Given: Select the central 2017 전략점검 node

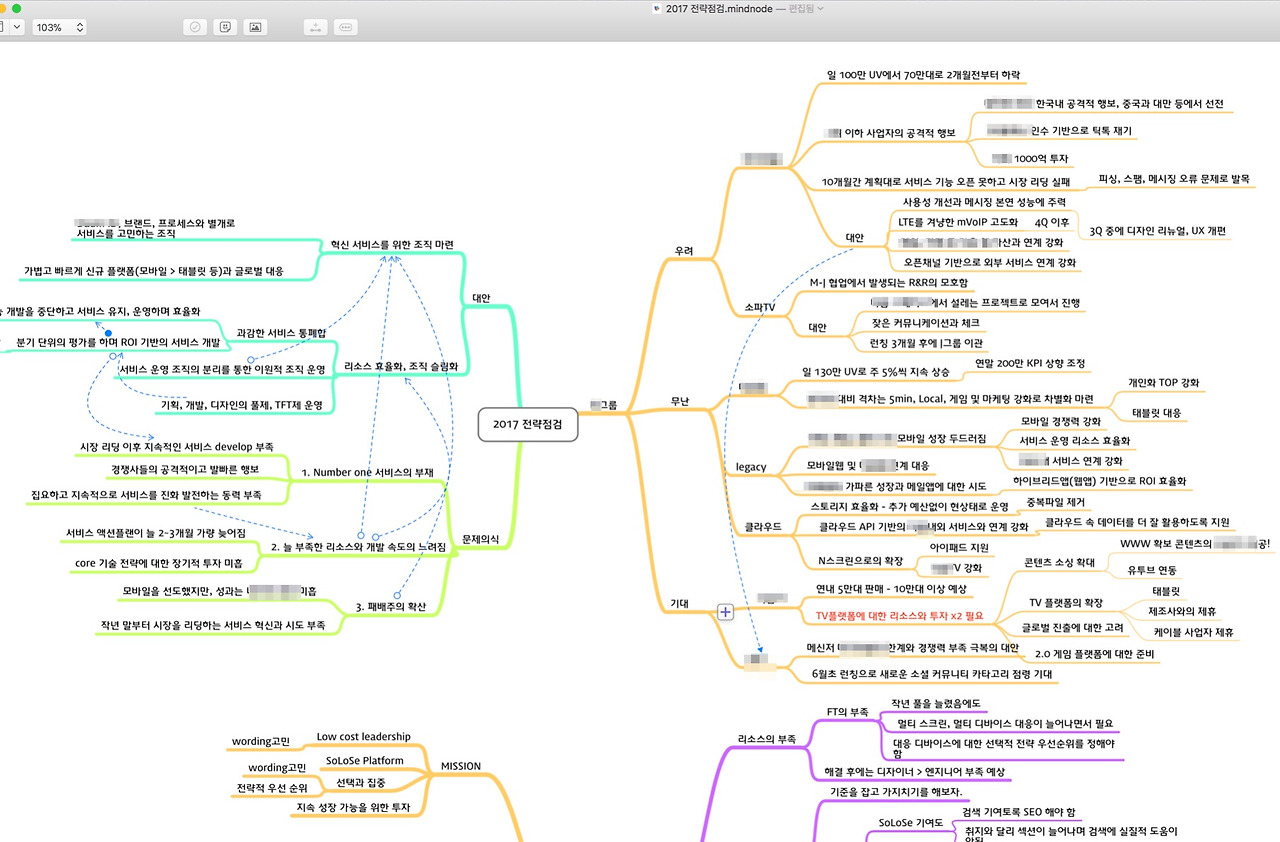Looking at the screenshot, I should click(x=528, y=424).
